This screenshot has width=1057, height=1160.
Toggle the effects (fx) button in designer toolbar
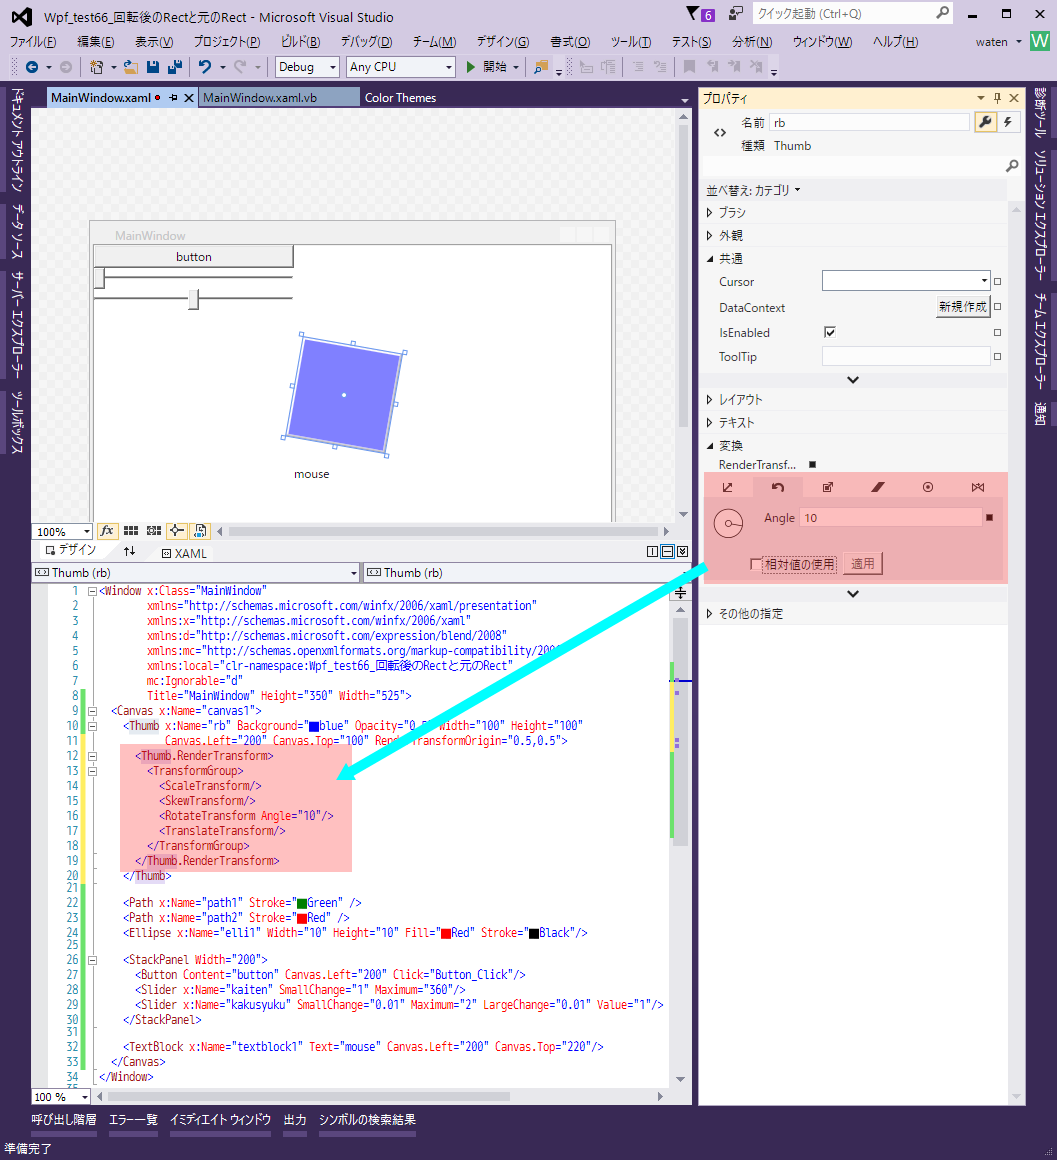[x=107, y=531]
